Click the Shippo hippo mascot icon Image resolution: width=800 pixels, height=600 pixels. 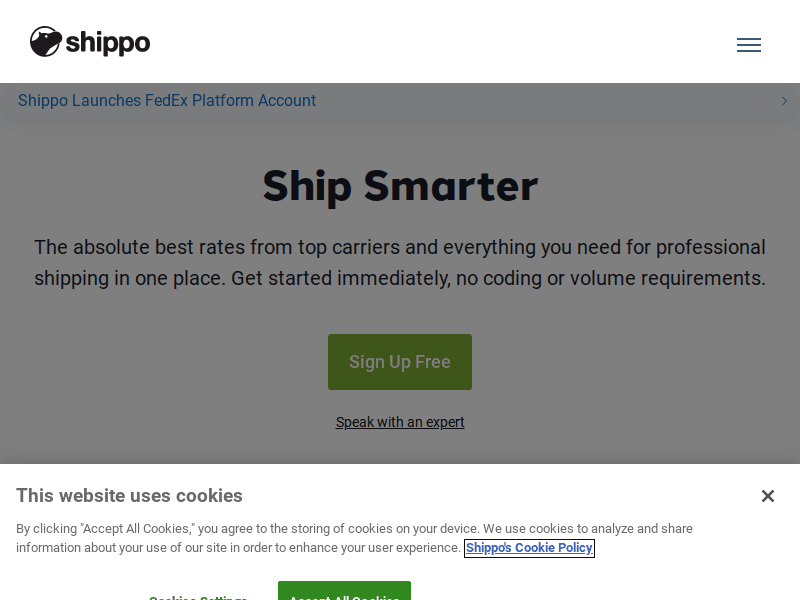46,42
